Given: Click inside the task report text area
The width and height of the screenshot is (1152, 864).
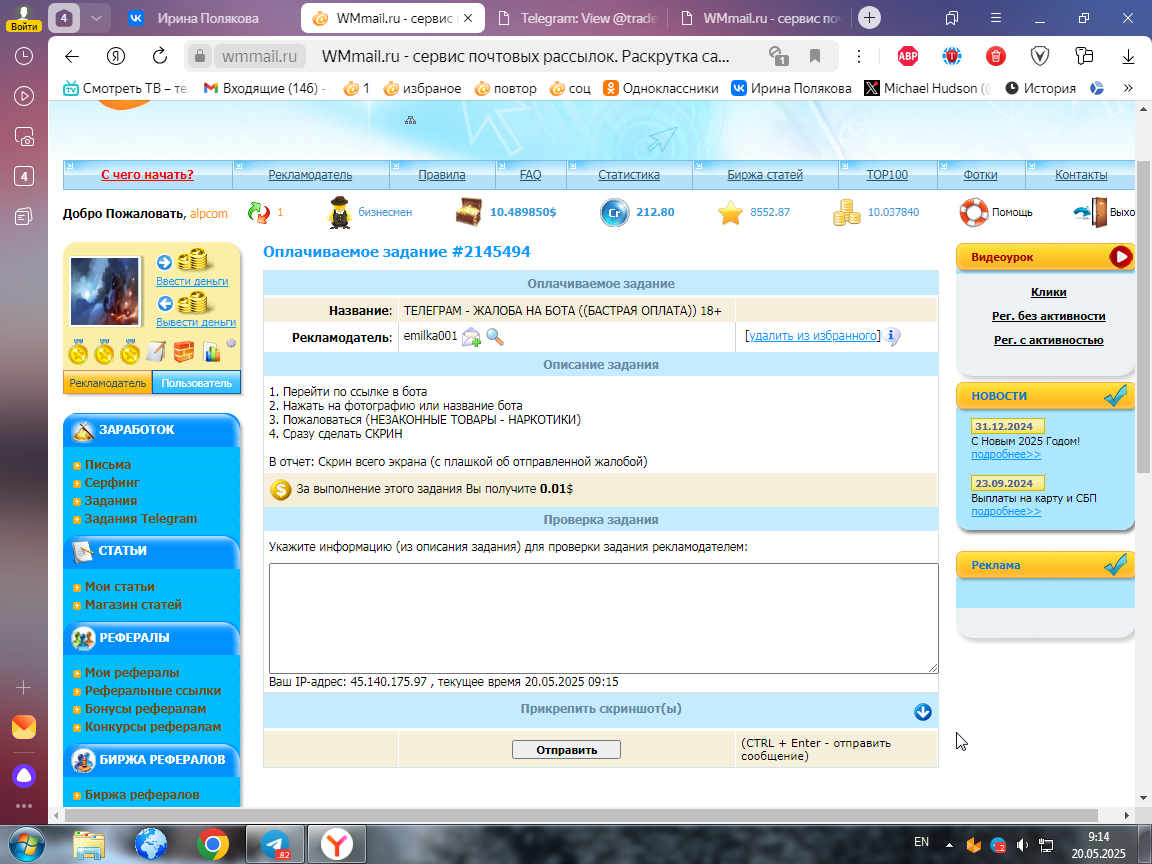Looking at the screenshot, I should [x=603, y=618].
